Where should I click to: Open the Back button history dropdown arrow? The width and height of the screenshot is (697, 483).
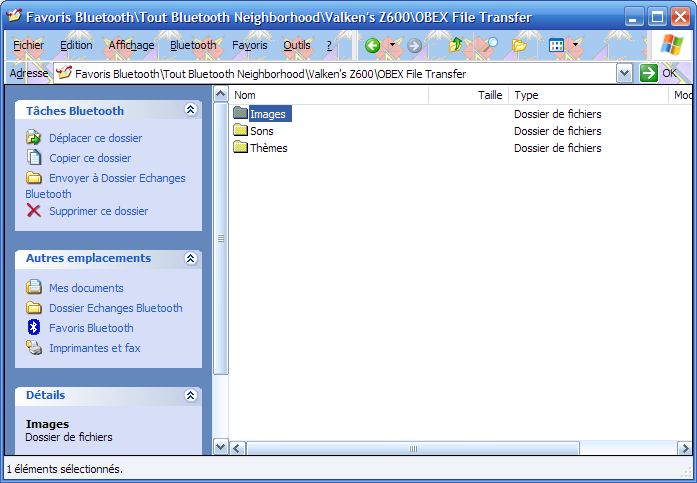click(x=393, y=44)
